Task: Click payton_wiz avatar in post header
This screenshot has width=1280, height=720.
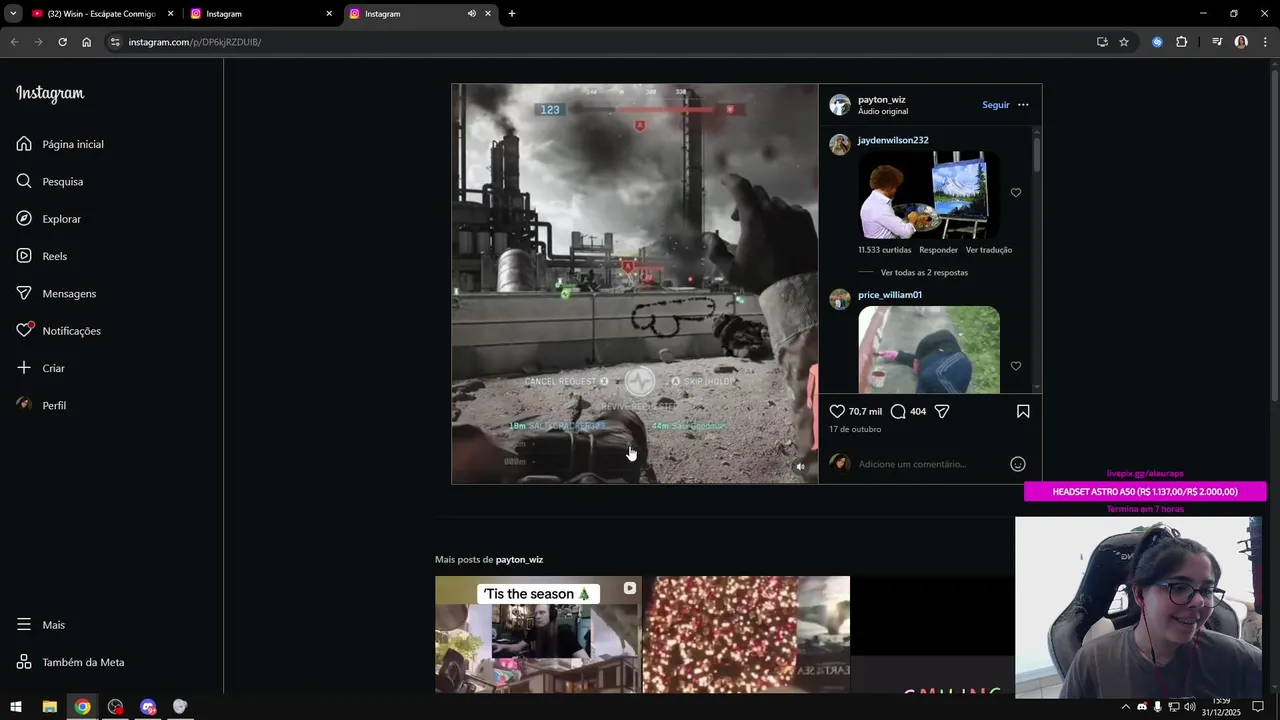Action: (x=840, y=105)
